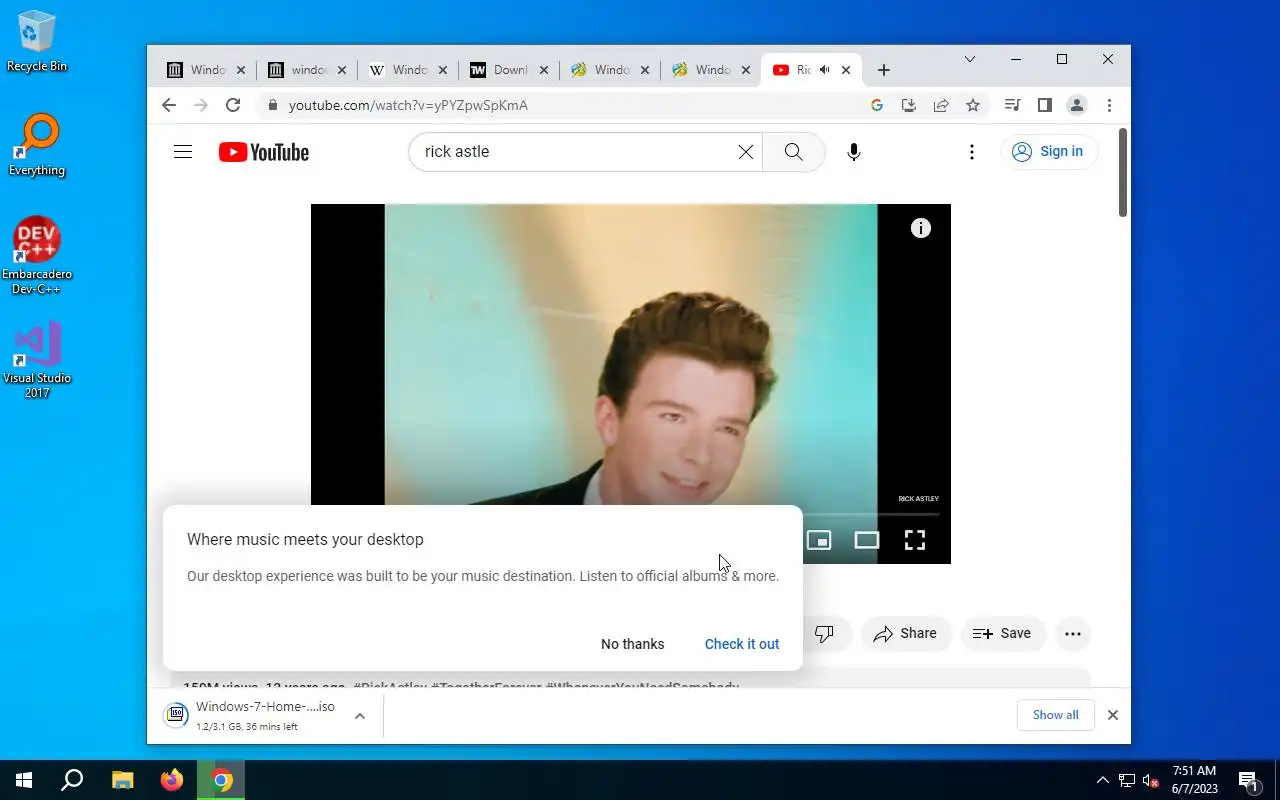Dismiss the popup with No thanks
The height and width of the screenshot is (800, 1280).
click(x=632, y=644)
